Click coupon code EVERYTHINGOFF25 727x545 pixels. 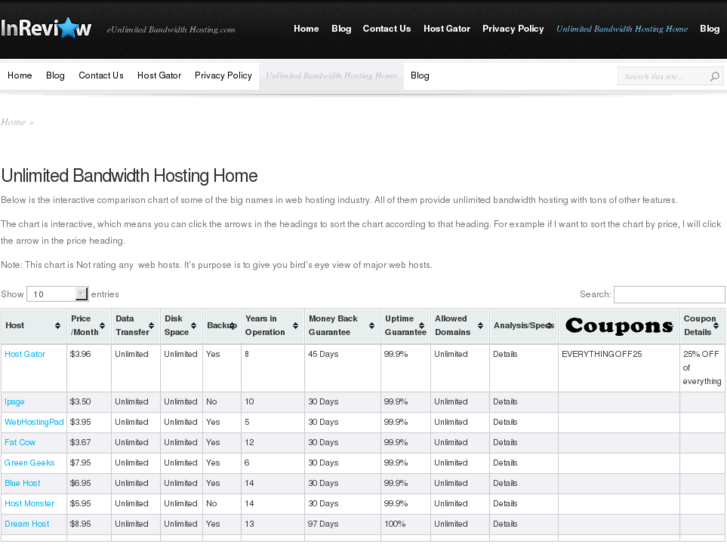coord(602,354)
